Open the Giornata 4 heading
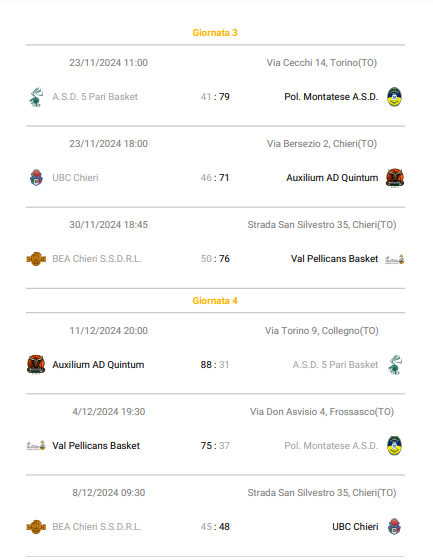This screenshot has width=433, height=560. 215,301
